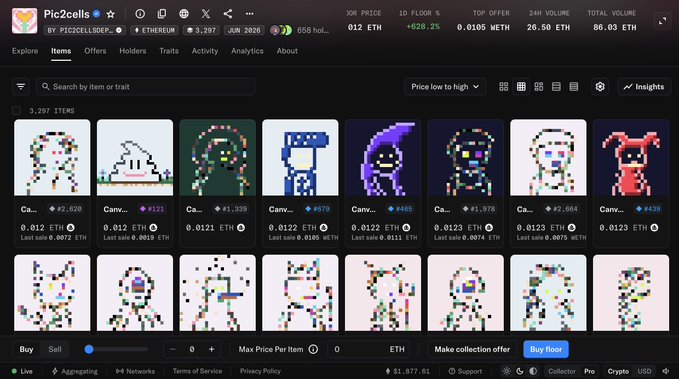Viewport: 679px width, 379px height.
Task: Focus Search by item or trait field
Action: tap(146, 87)
